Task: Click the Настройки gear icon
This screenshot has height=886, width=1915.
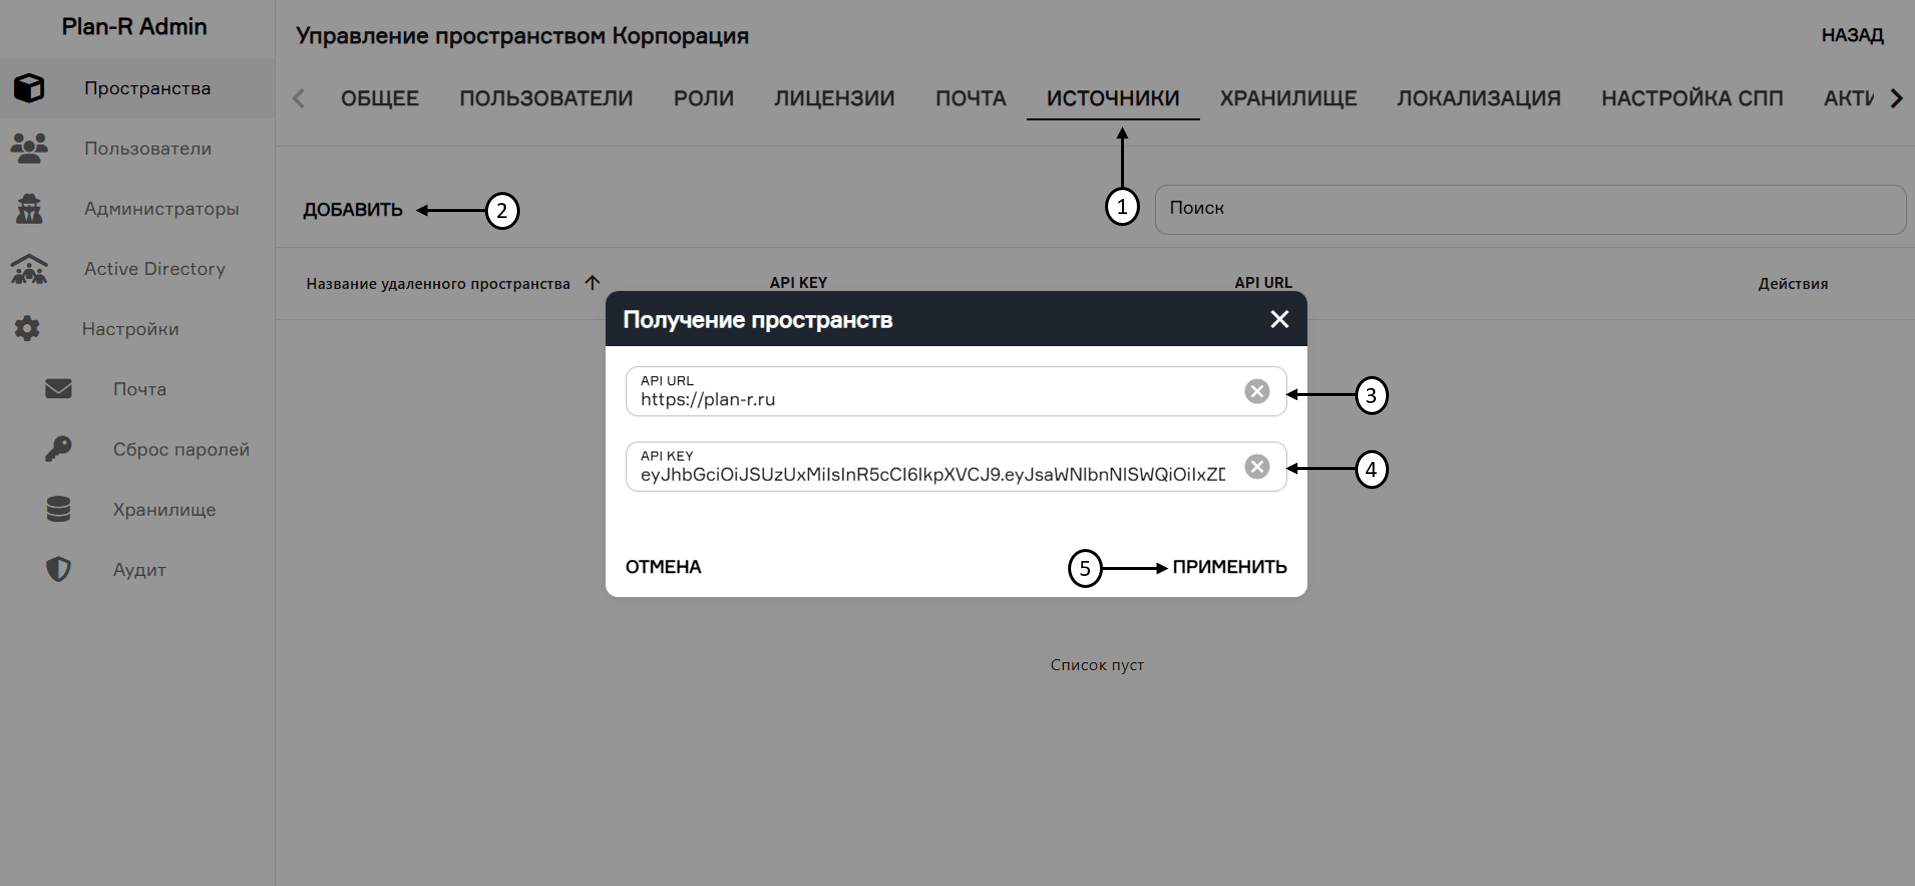Action: 28,329
